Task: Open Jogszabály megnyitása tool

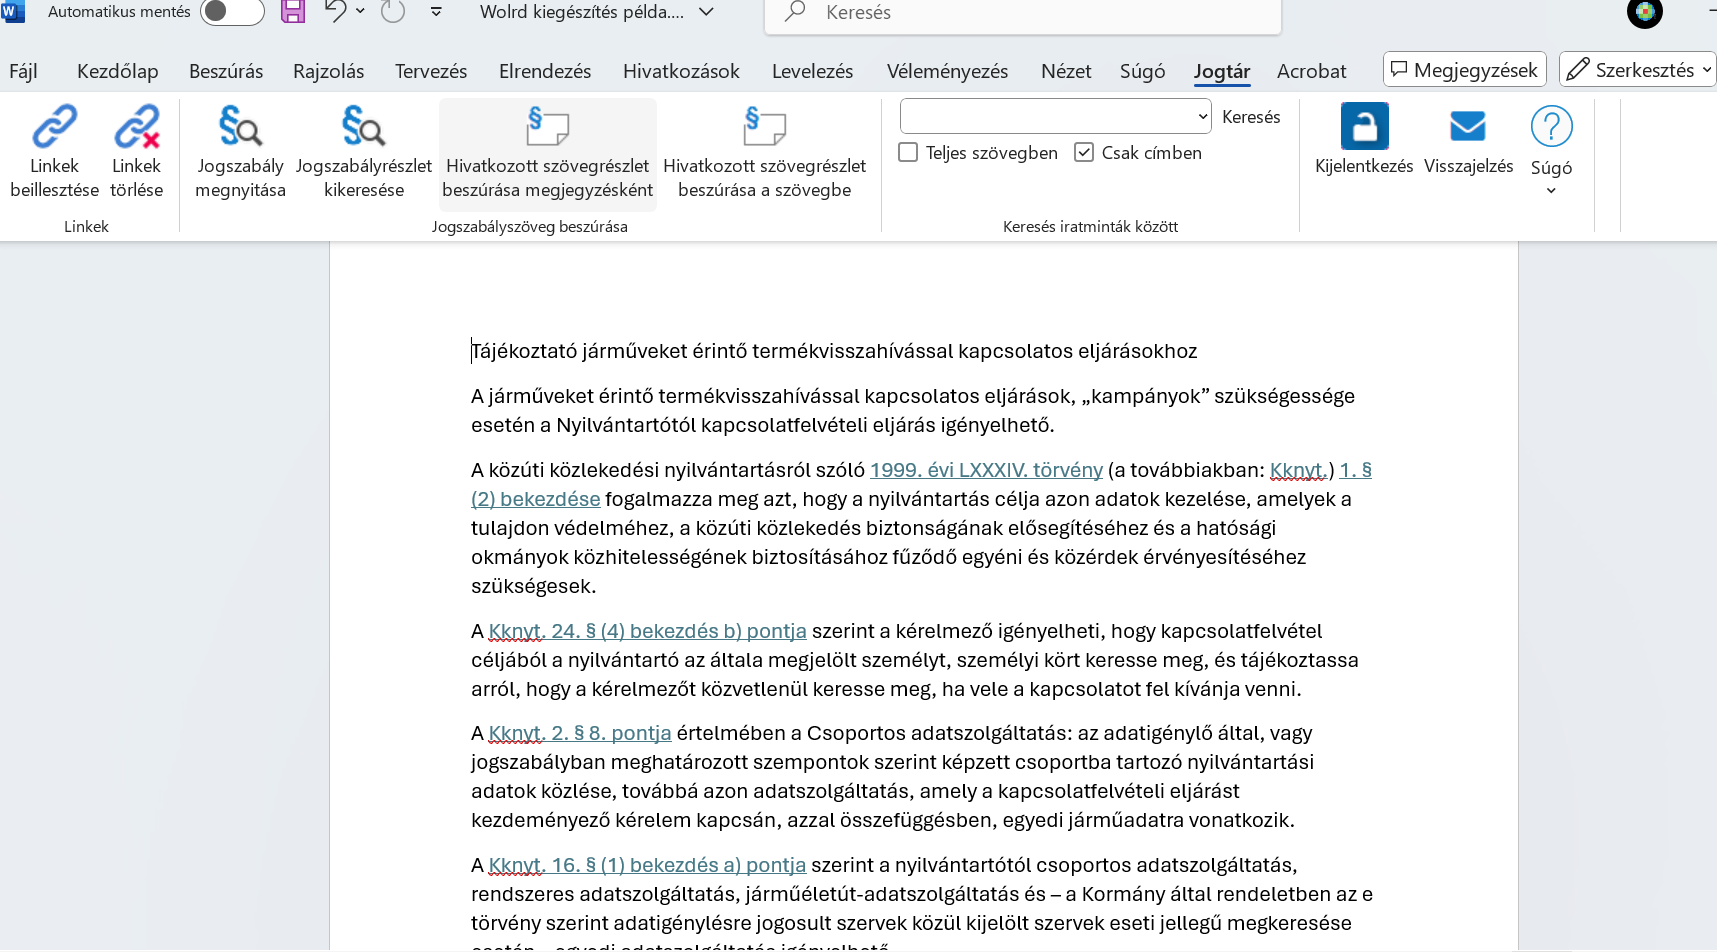Action: point(240,127)
